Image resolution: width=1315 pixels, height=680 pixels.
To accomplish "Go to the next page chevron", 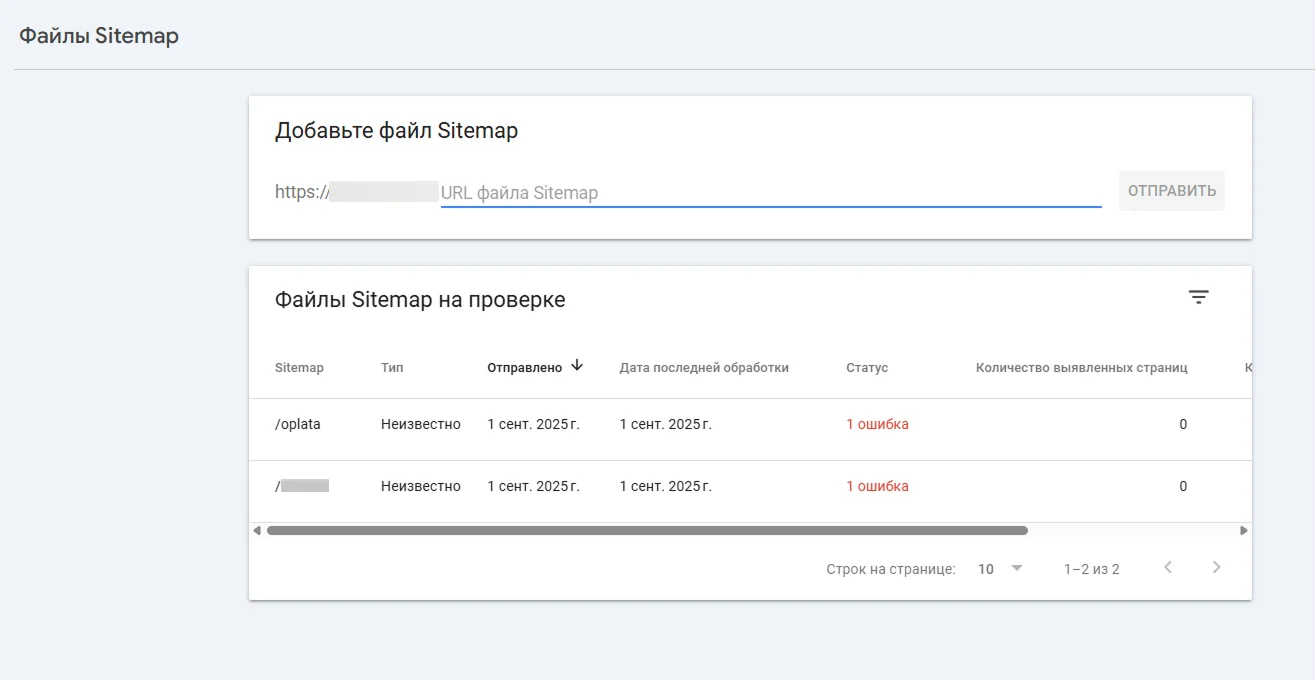I will pos(1216,568).
